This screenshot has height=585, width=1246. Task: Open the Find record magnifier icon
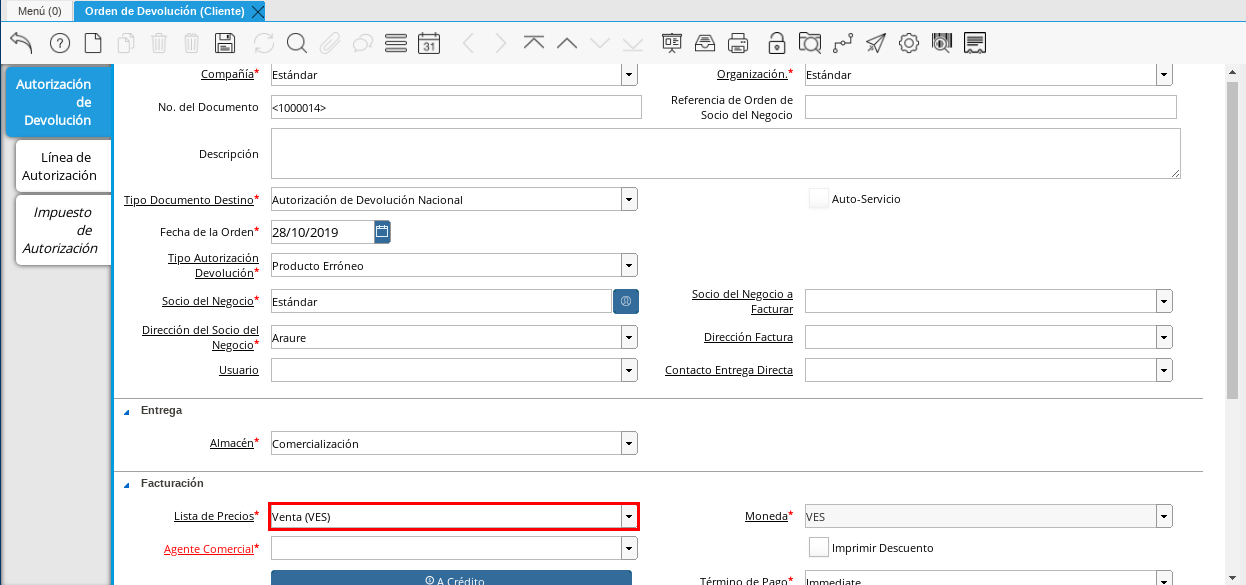pyautogui.click(x=297, y=43)
